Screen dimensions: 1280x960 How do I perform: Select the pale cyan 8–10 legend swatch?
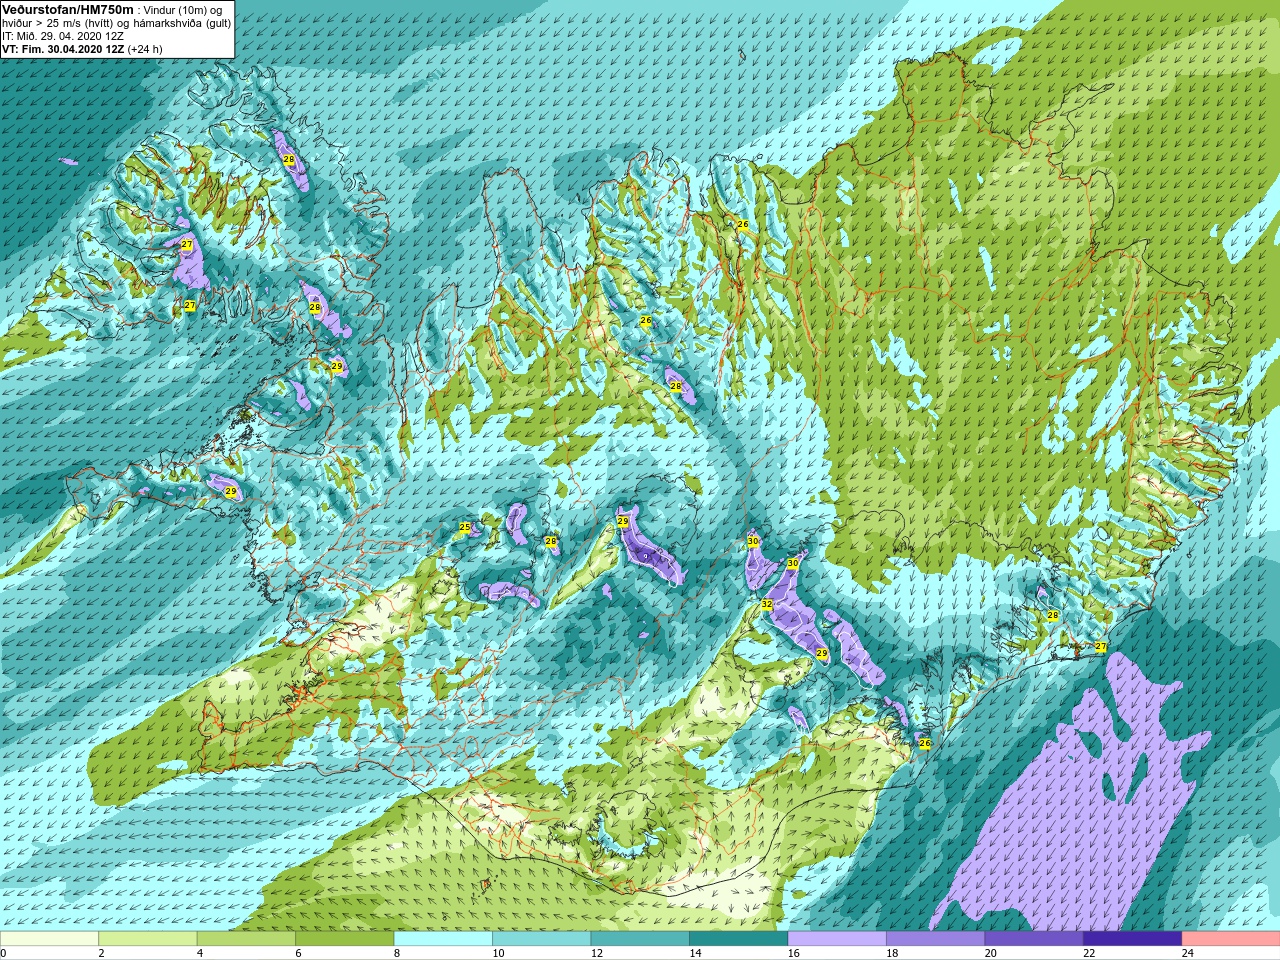(x=443, y=939)
